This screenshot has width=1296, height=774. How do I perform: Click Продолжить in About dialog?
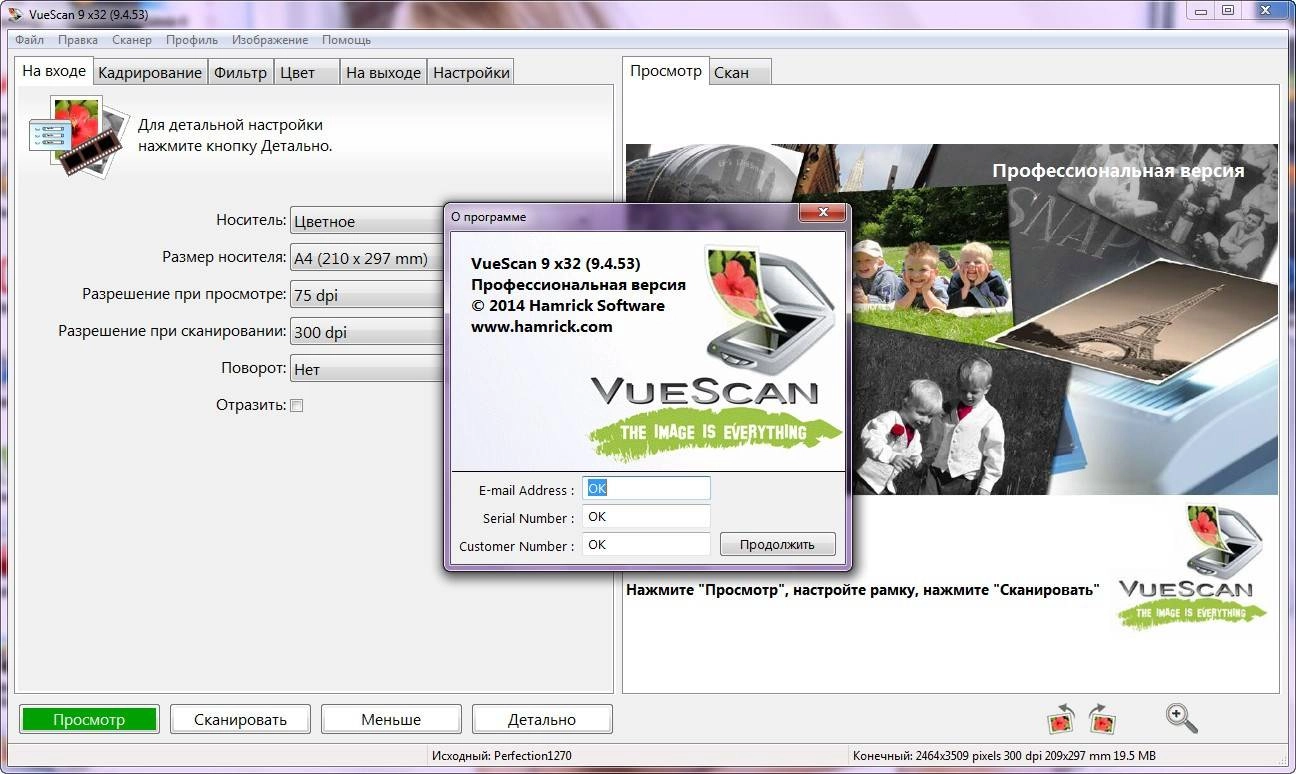(777, 545)
